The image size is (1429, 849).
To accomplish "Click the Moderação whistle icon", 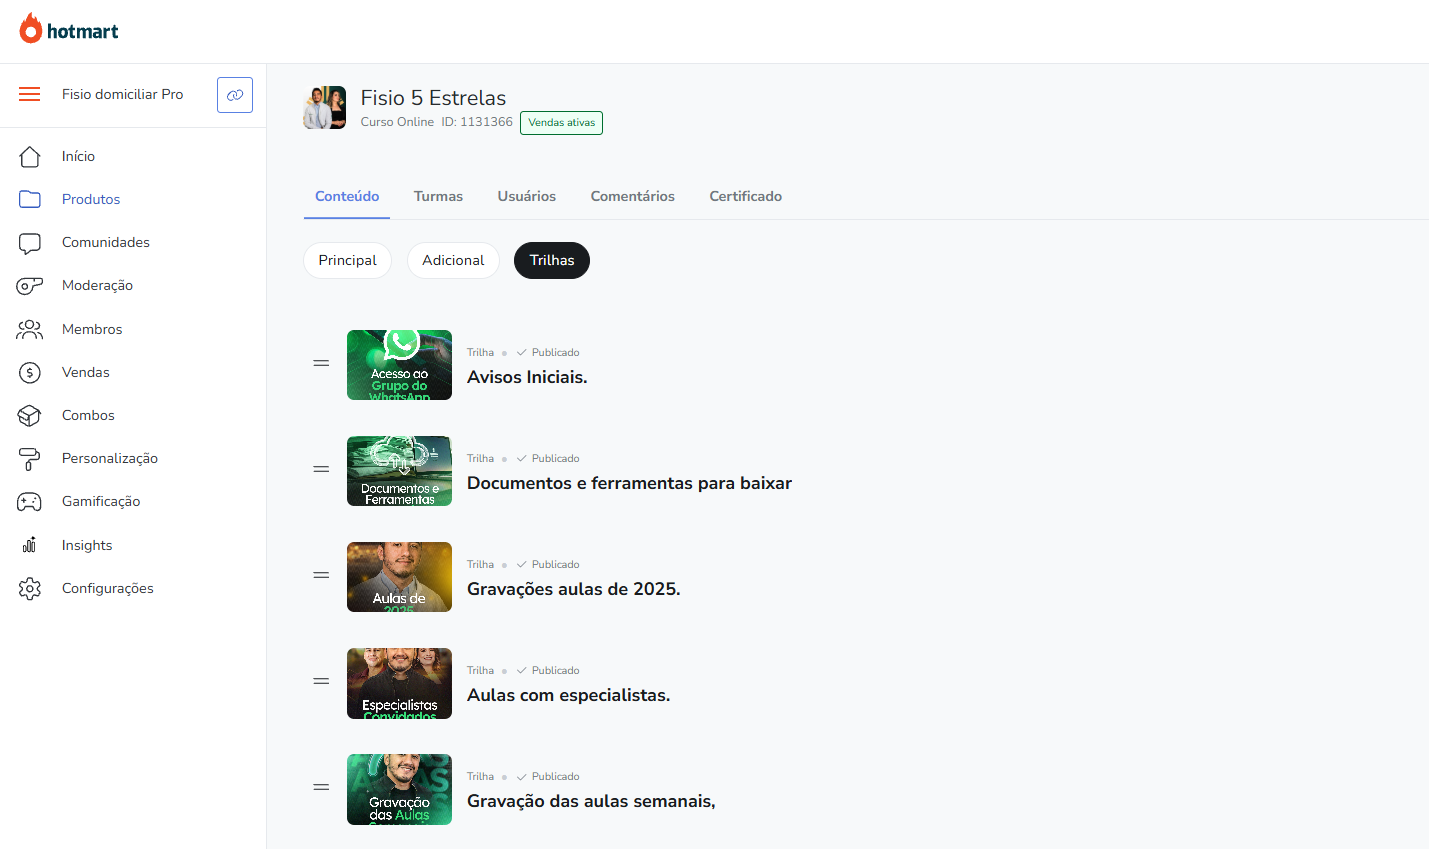I will click(30, 286).
